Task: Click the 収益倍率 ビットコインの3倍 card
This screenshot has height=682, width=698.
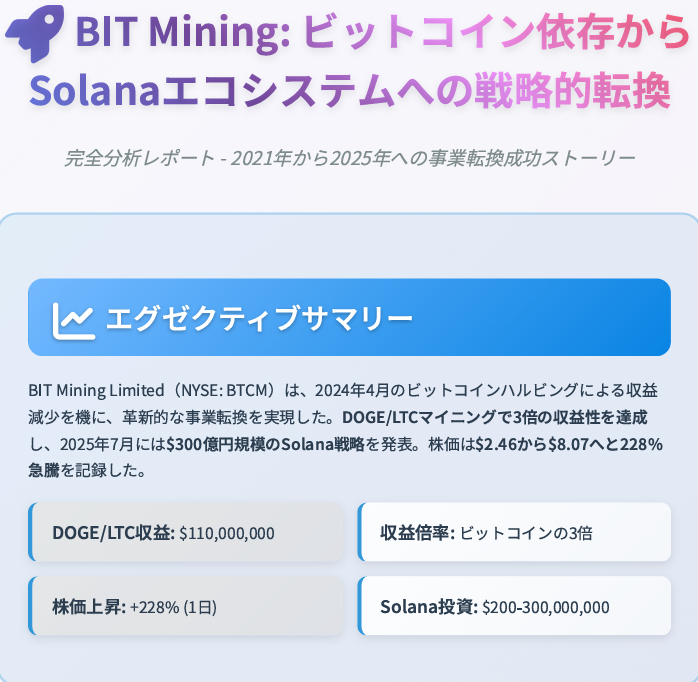Action: [514, 532]
